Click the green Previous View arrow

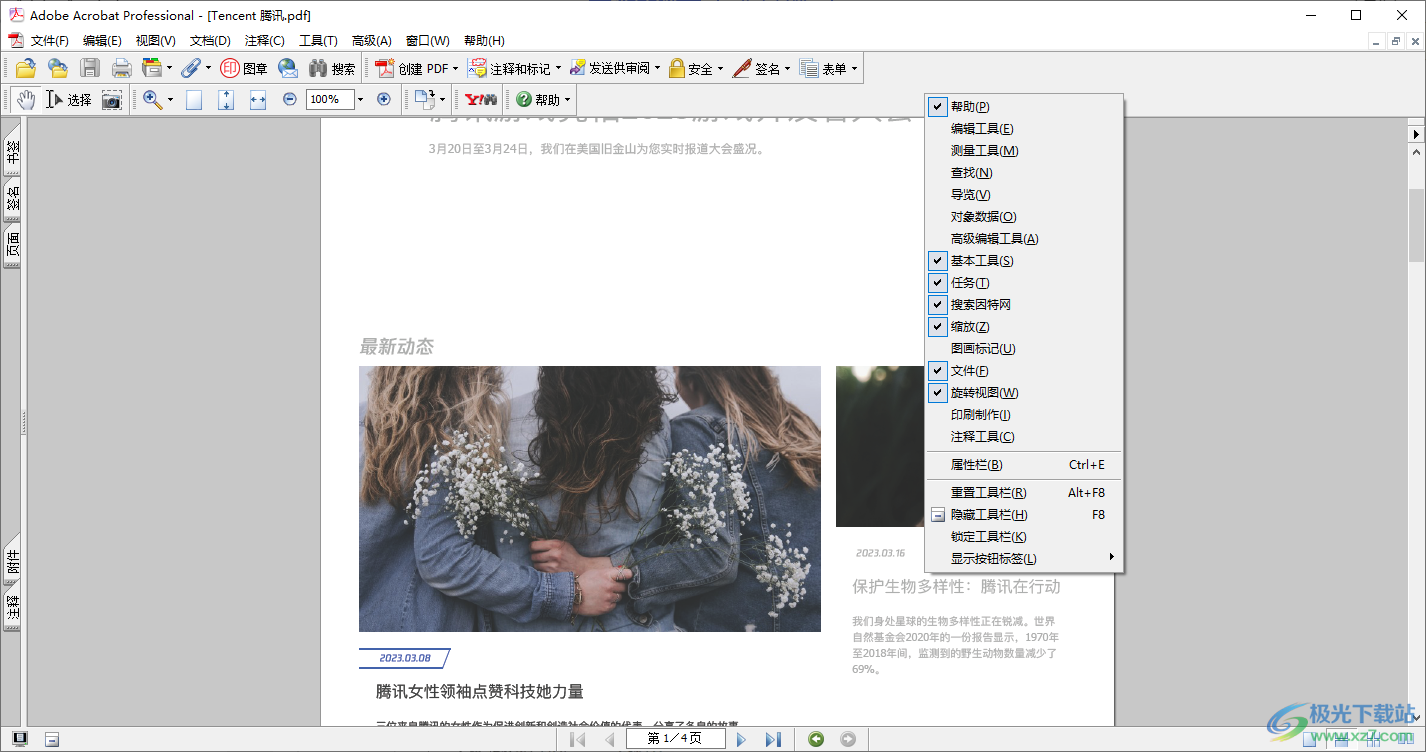(816, 739)
